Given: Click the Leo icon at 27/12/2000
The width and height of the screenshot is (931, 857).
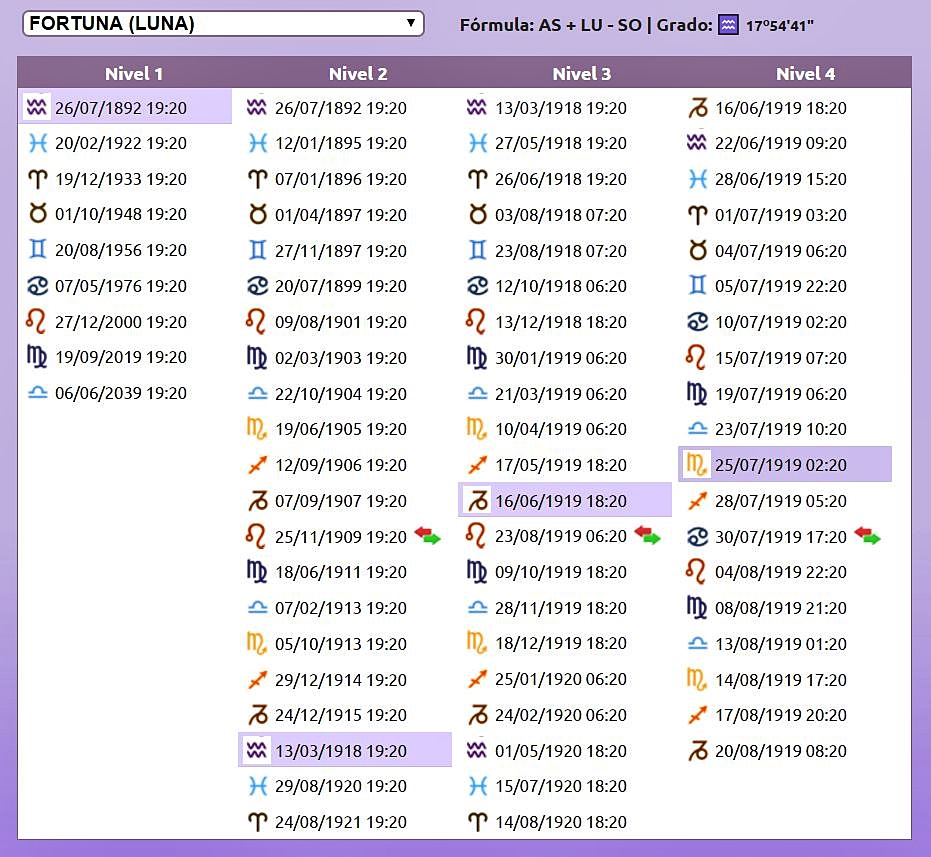Looking at the screenshot, I should point(37,322).
